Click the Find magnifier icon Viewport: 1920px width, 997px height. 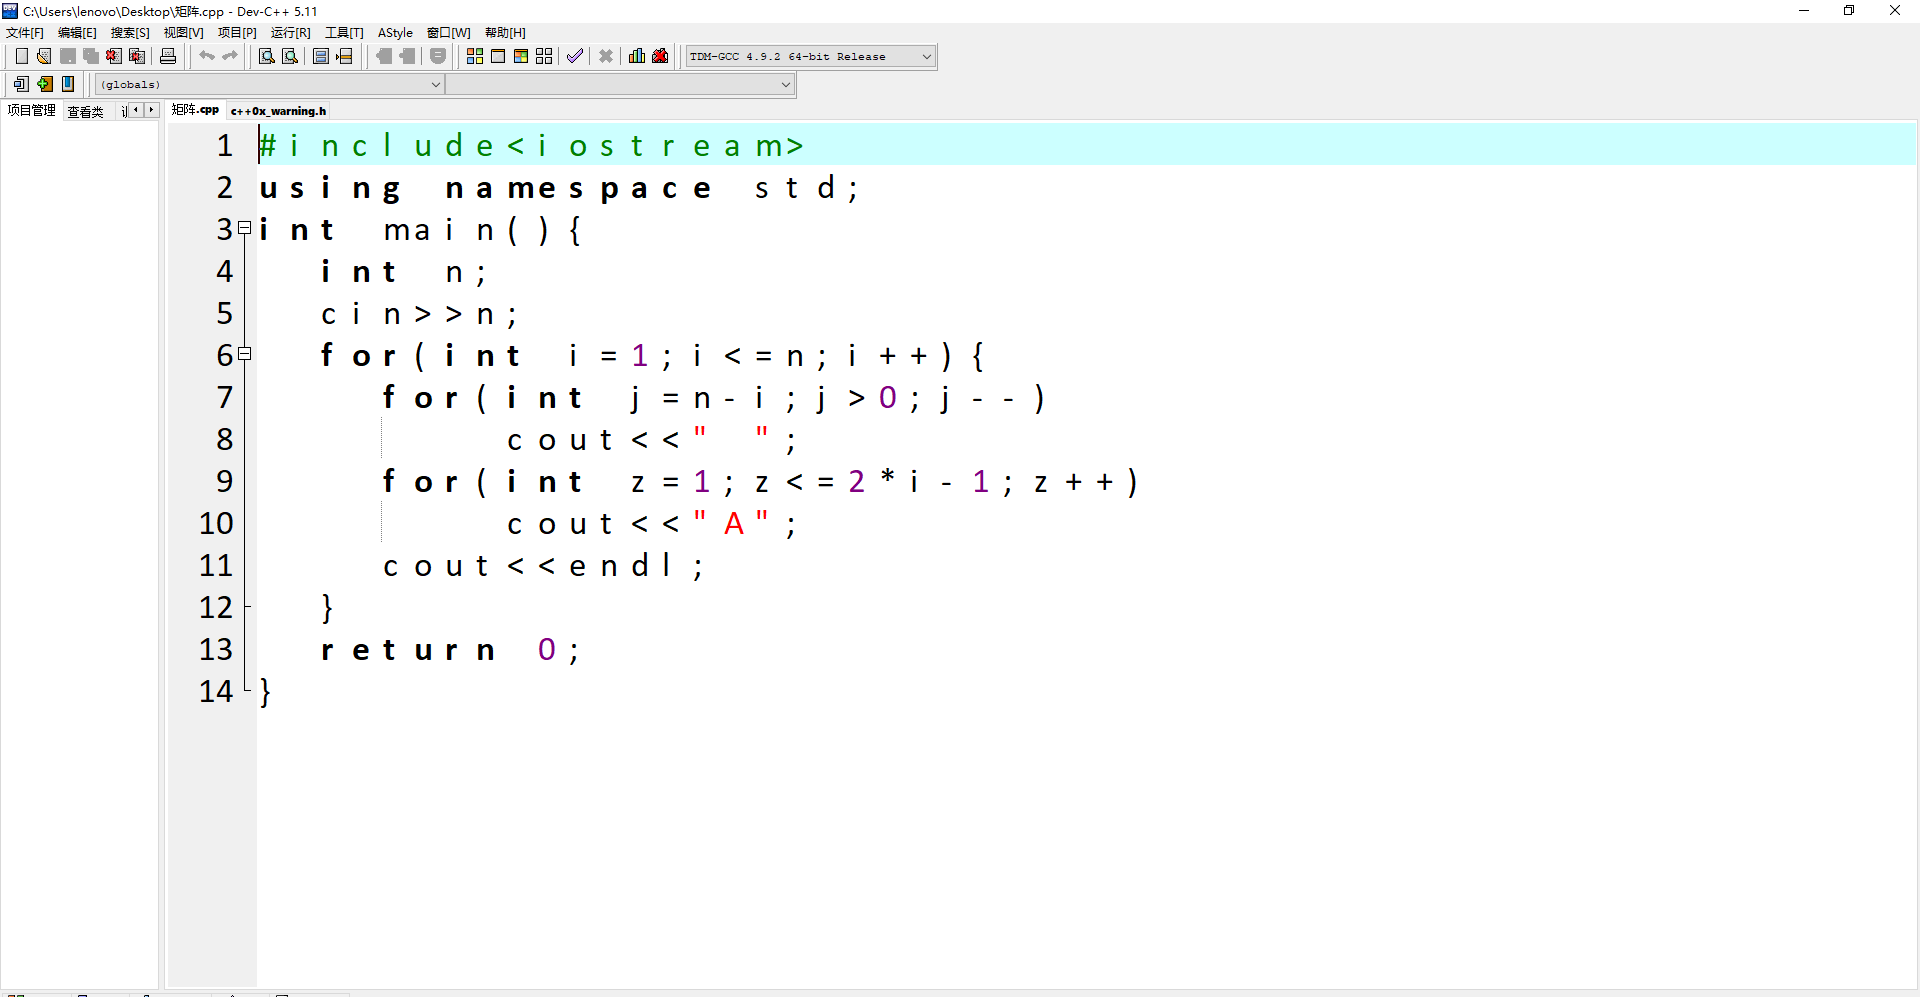coord(267,56)
